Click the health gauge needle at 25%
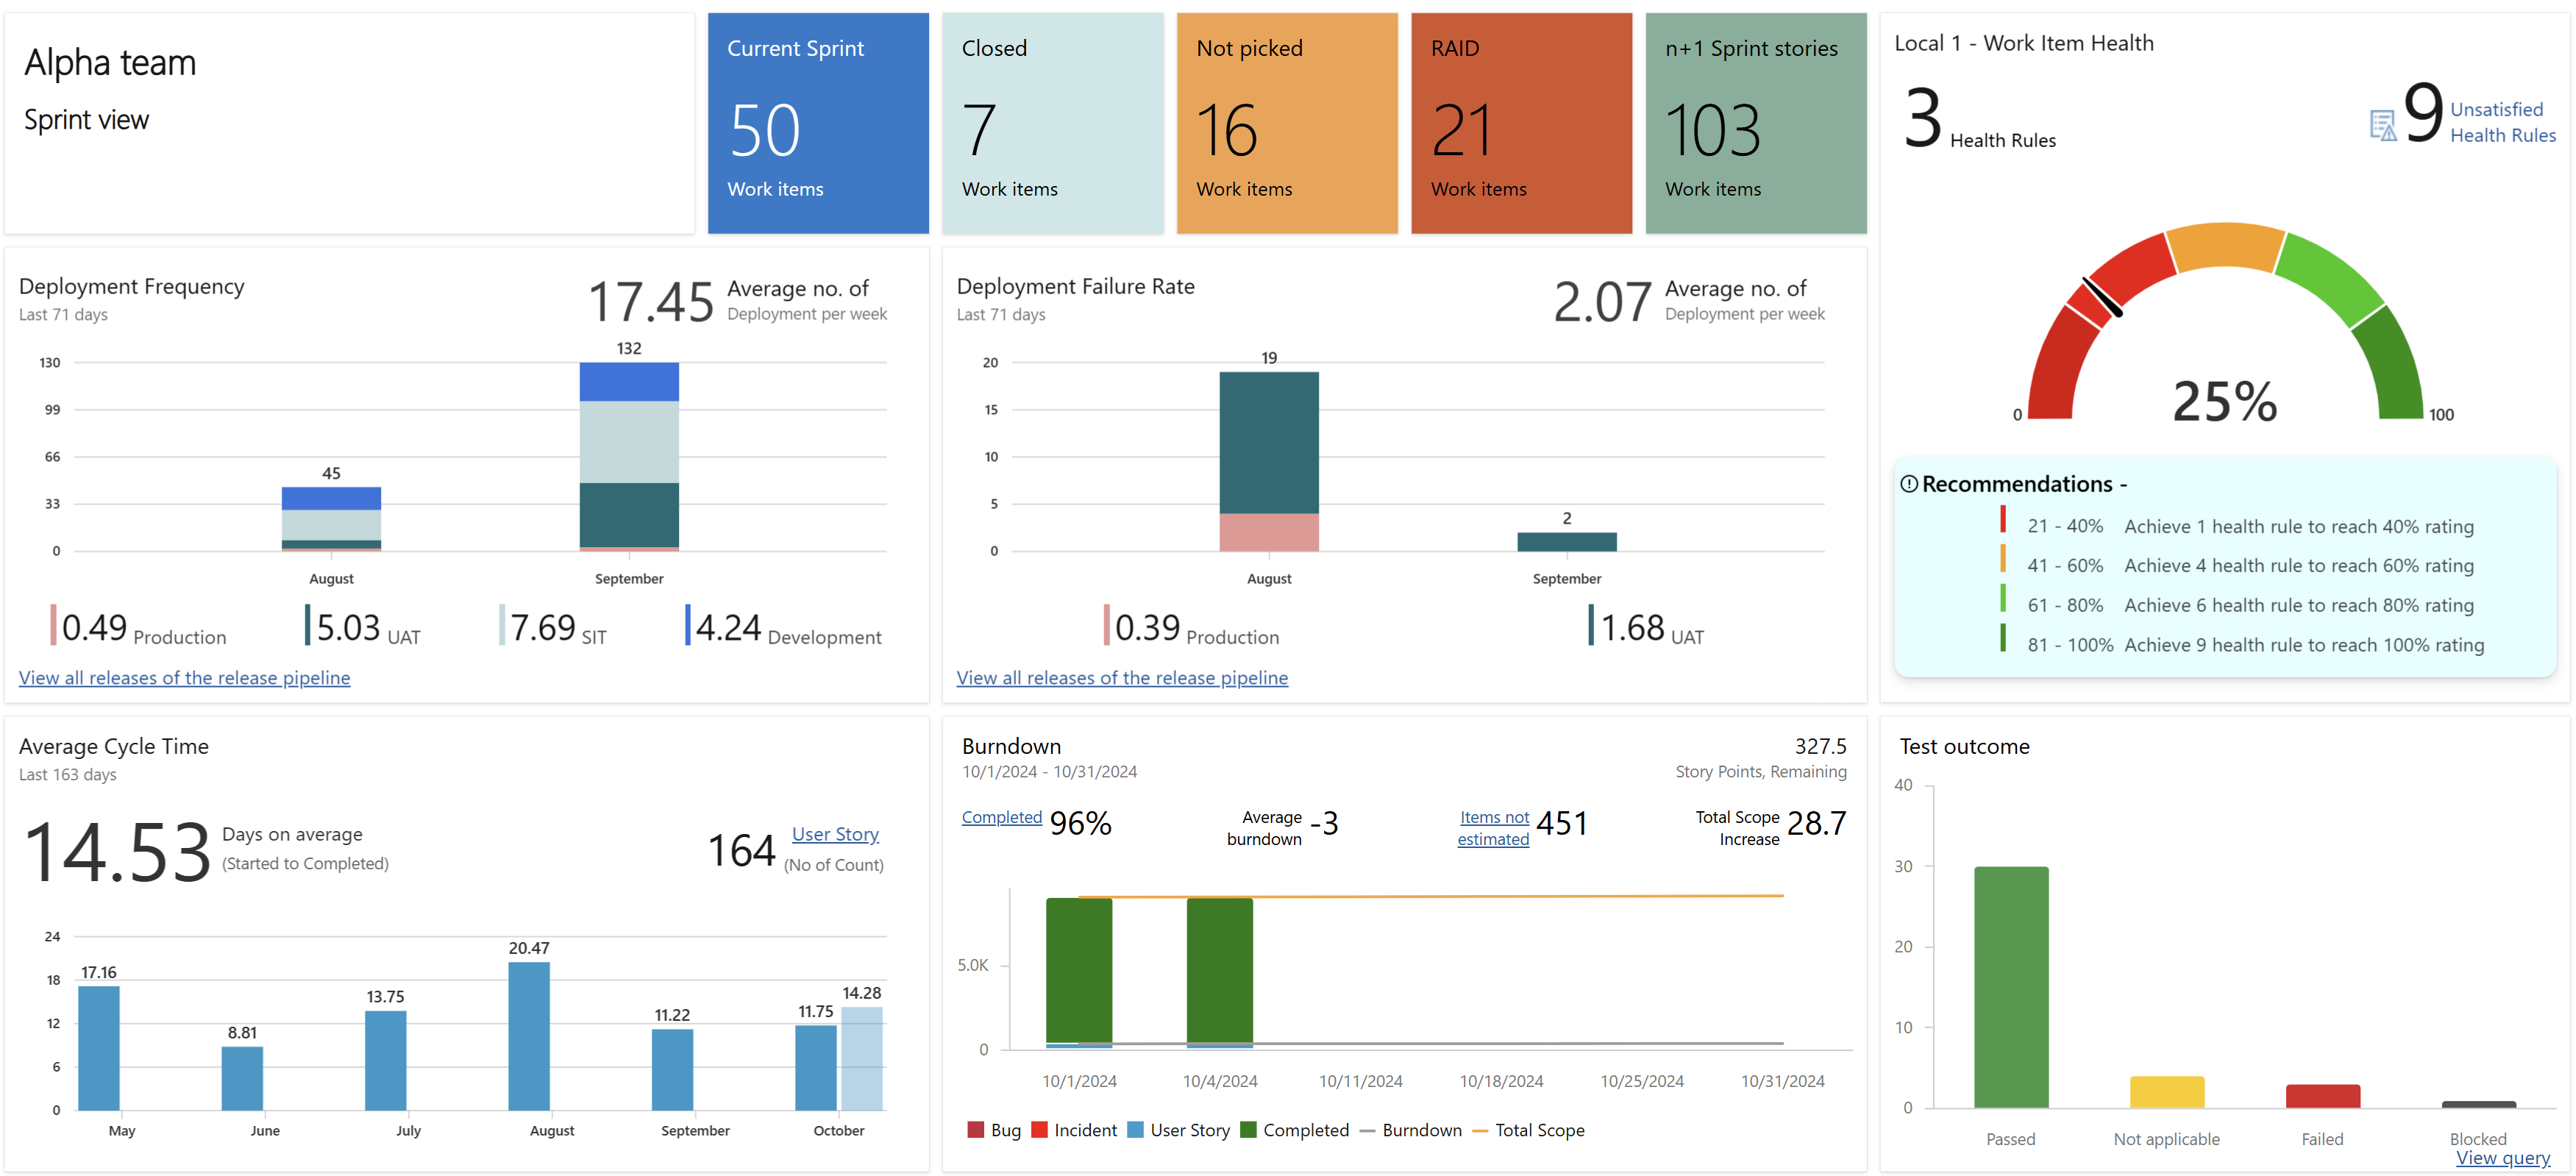The image size is (2576, 1176). pyautogui.click(x=2102, y=297)
